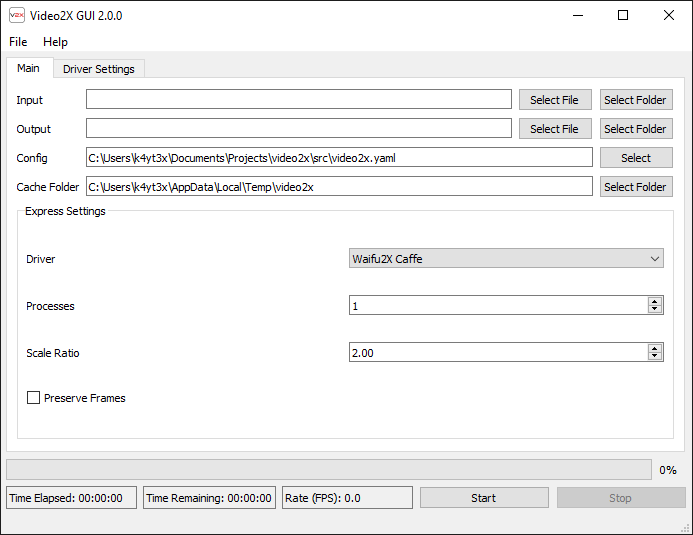This screenshot has width=693, height=535.
Task: Click the Cache Folder path field
Action: [339, 187]
